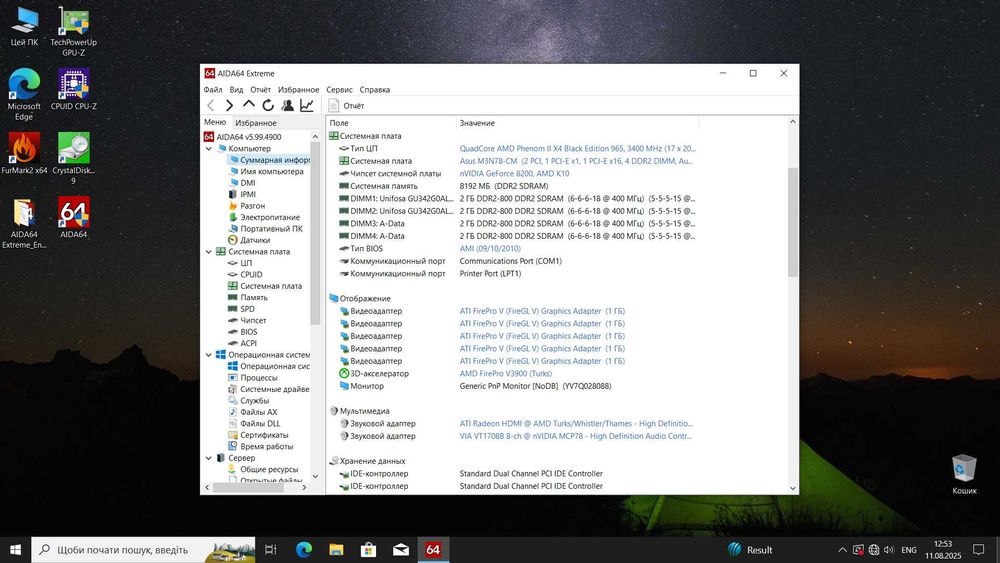Open the Справка menu
The image size is (1000, 563).
[374, 90]
